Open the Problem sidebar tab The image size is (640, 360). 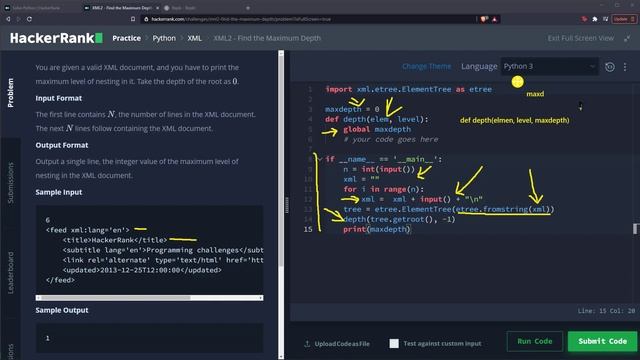point(11,93)
